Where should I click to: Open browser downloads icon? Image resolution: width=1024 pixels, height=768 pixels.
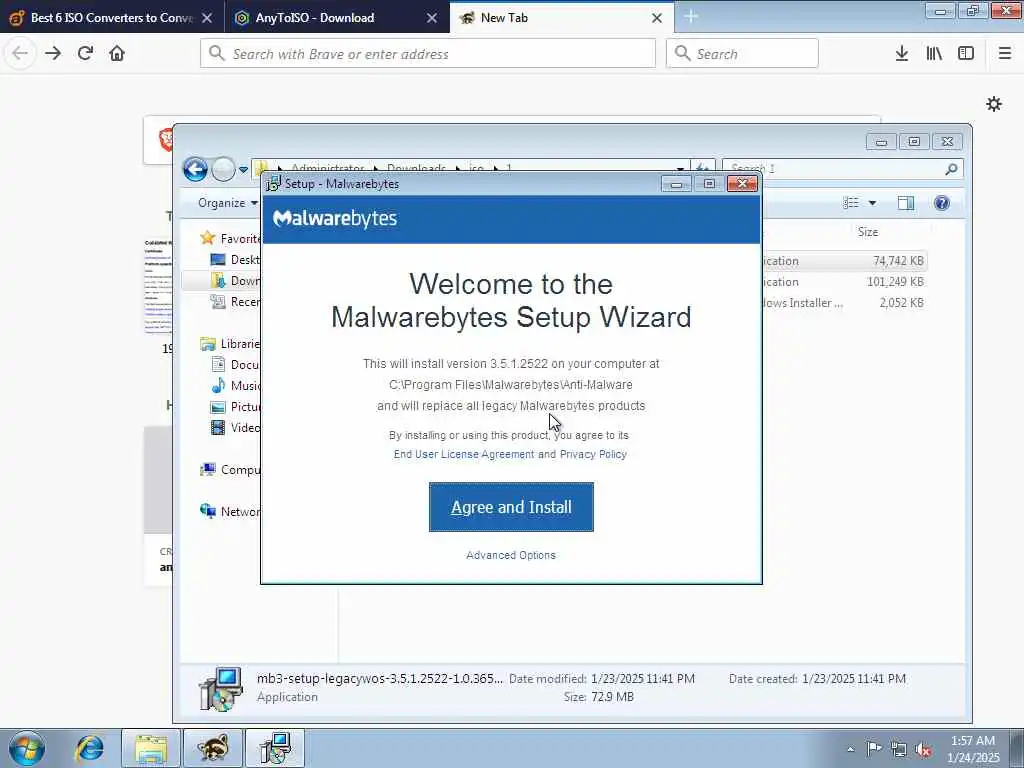[x=902, y=53]
